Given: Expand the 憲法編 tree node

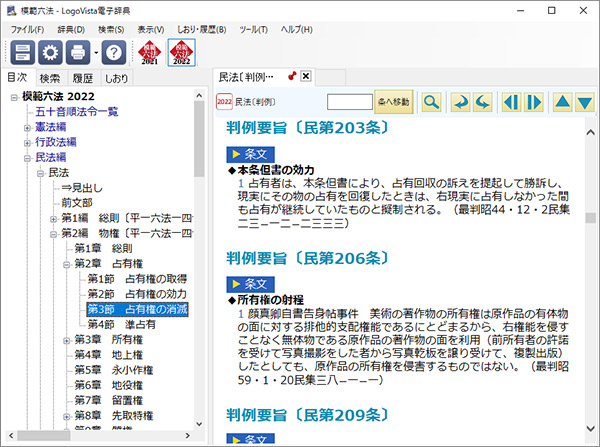Looking at the screenshot, I should click(27, 128).
